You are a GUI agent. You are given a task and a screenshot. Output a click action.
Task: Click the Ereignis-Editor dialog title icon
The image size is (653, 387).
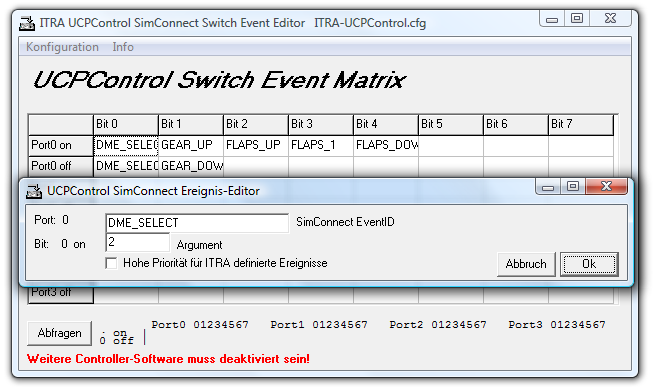tap(34, 191)
